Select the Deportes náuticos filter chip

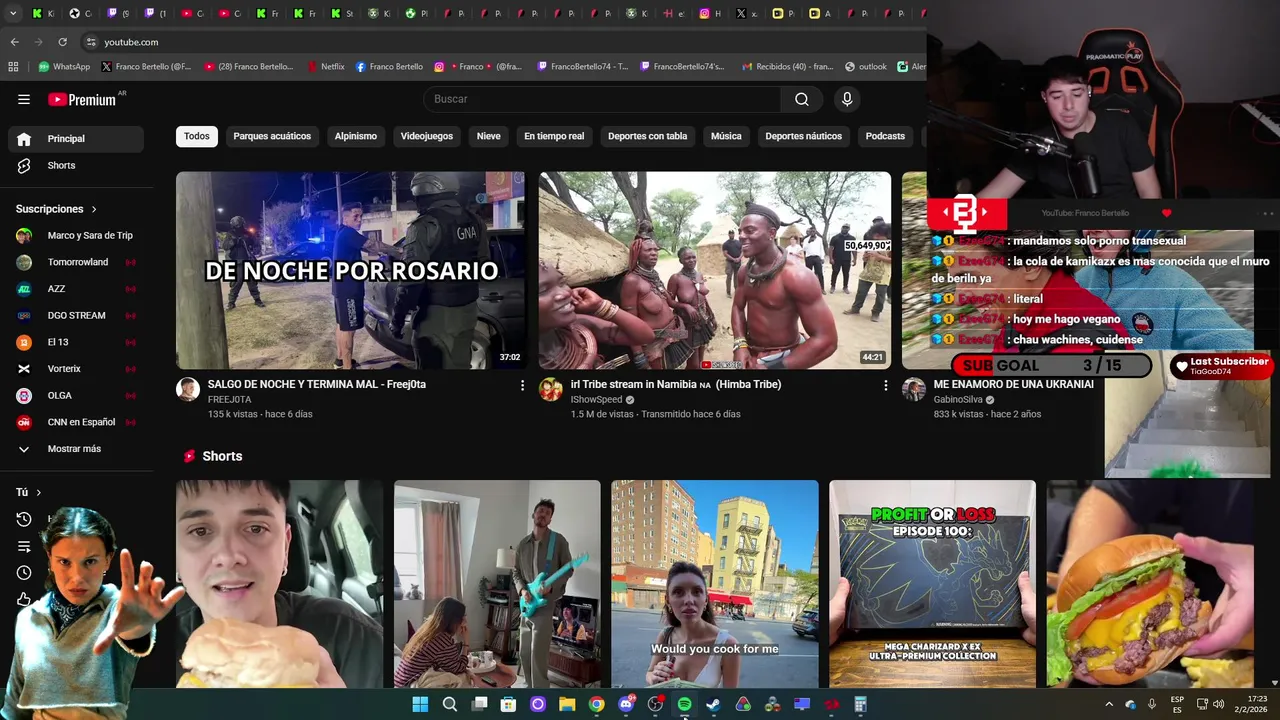tap(804, 136)
